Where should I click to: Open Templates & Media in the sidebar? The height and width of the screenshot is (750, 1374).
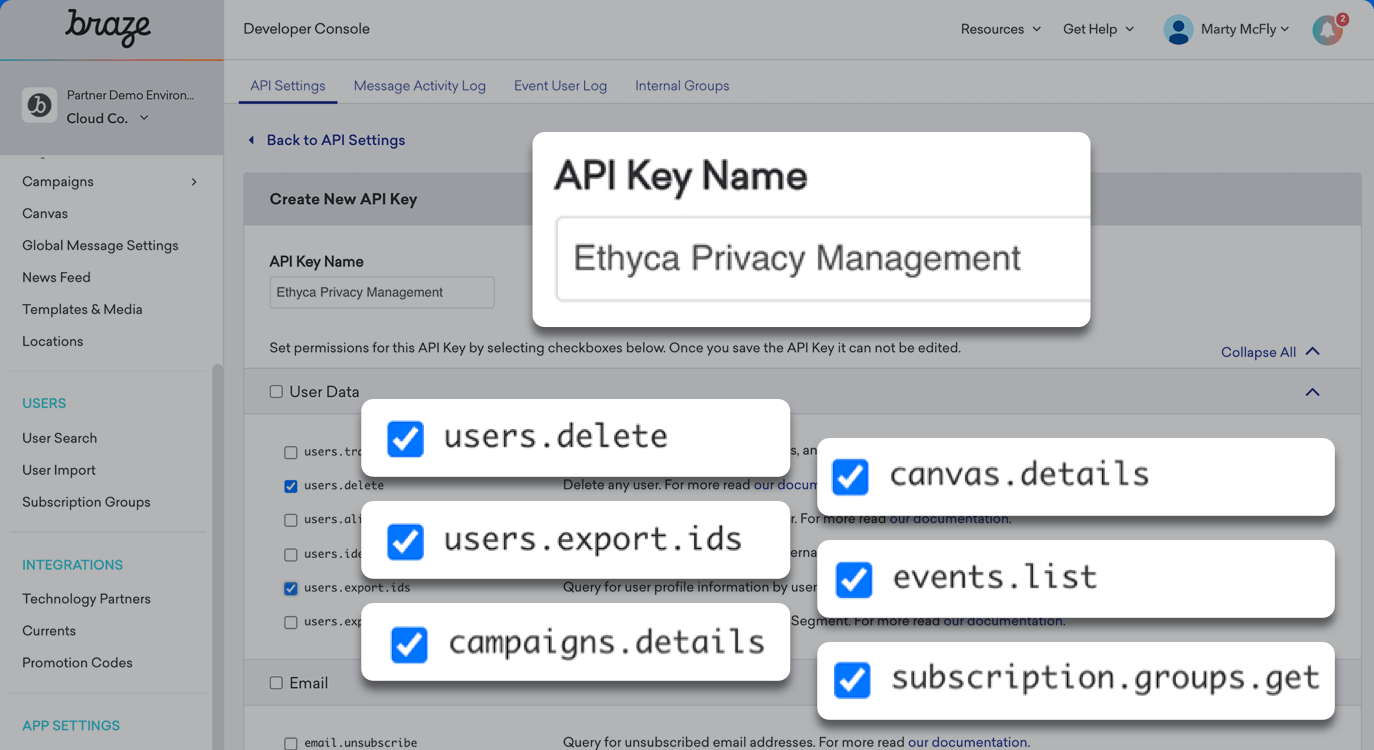(x=82, y=309)
